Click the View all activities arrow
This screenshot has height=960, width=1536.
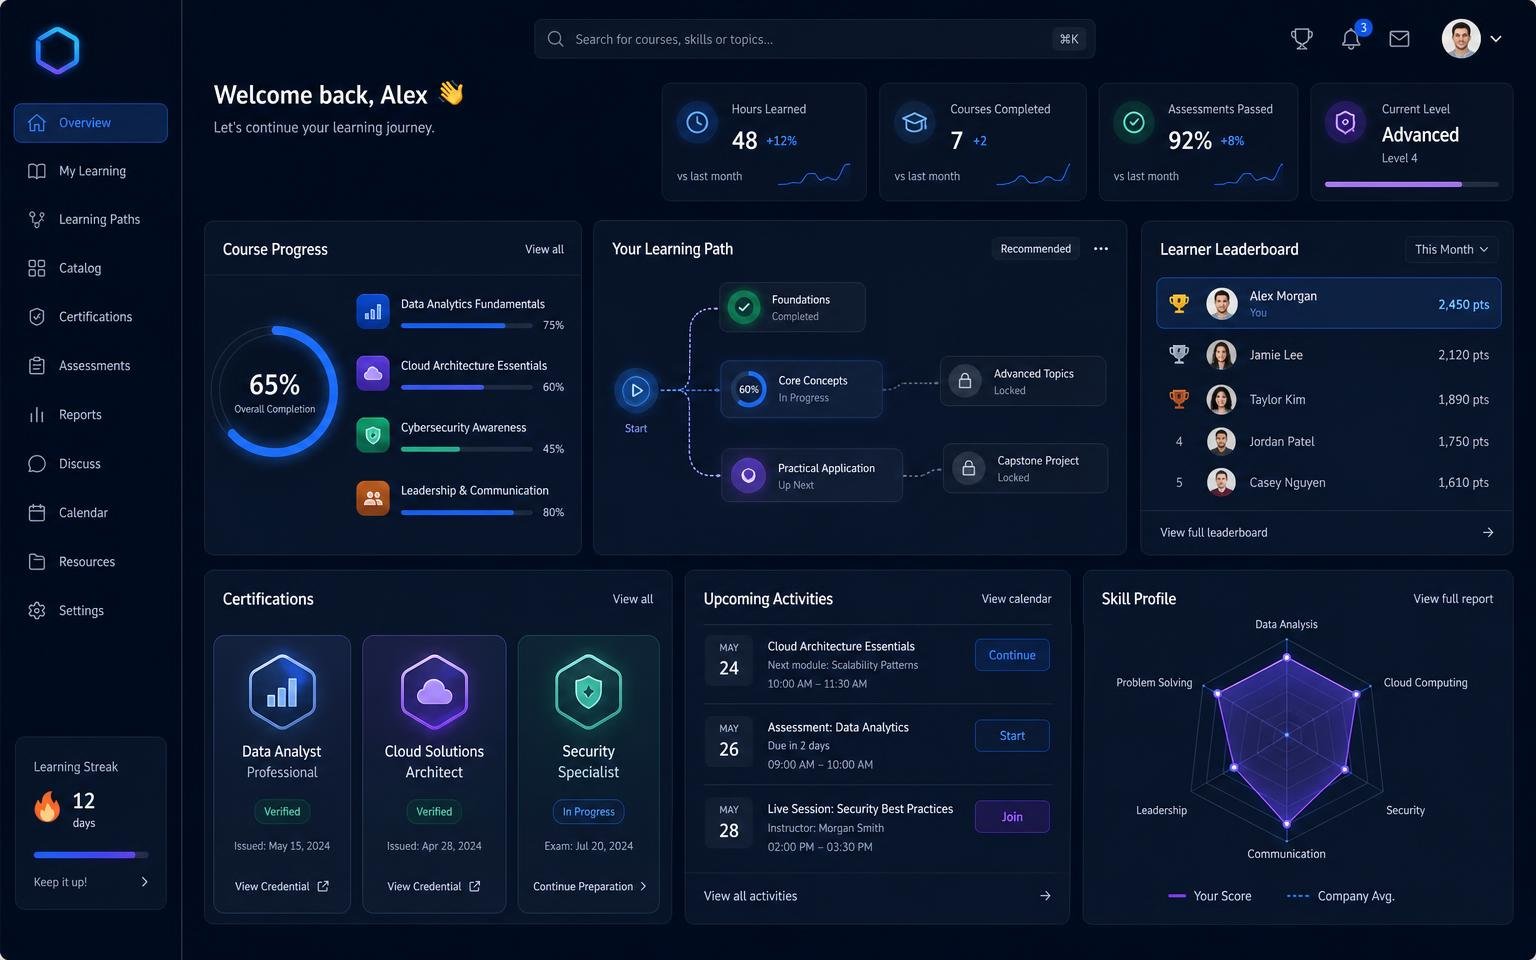click(1045, 896)
